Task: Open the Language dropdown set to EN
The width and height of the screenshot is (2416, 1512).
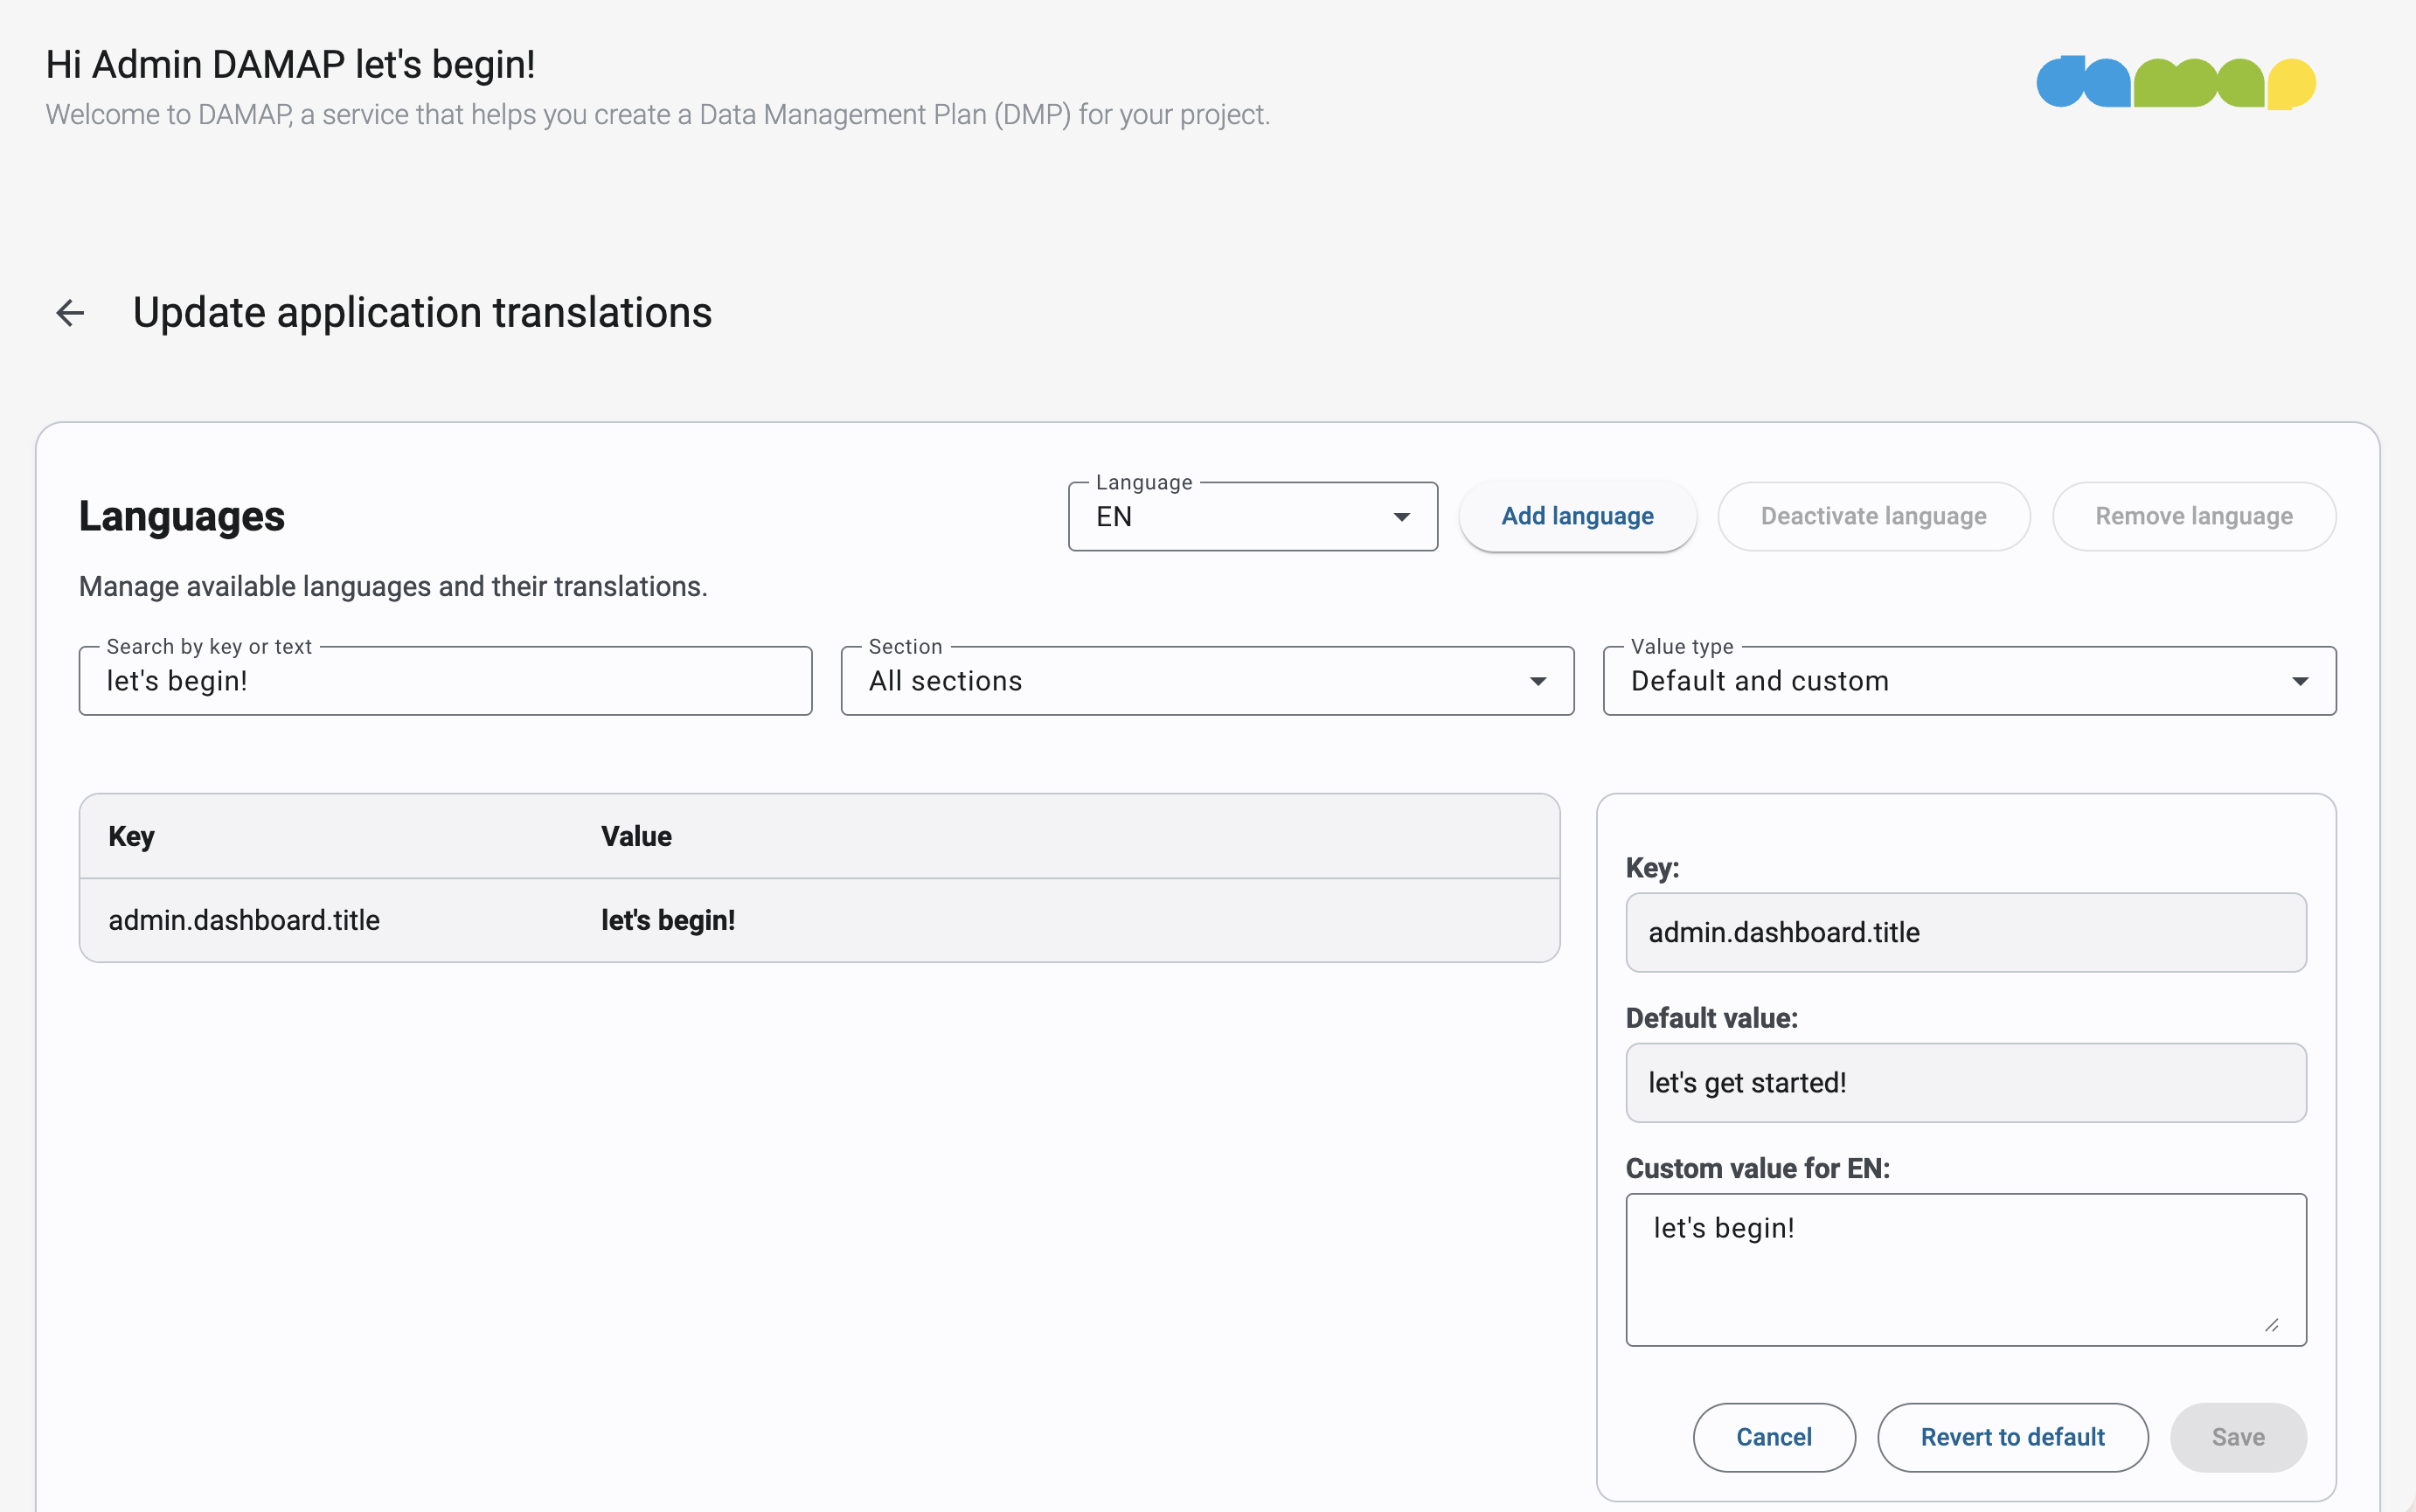Action: 1252,517
